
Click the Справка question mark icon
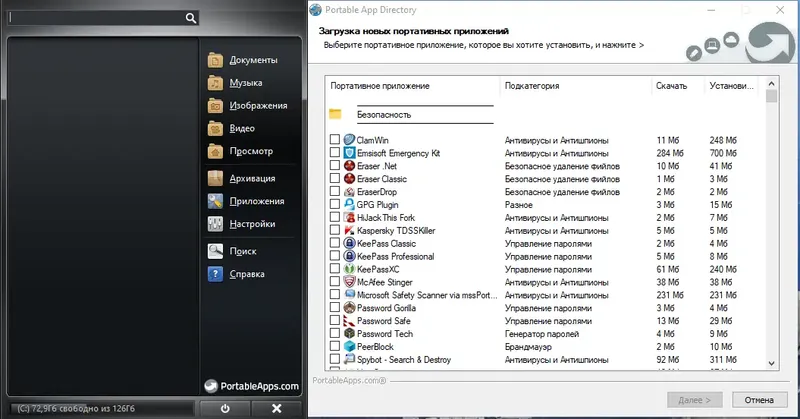click(x=215, y=274)
